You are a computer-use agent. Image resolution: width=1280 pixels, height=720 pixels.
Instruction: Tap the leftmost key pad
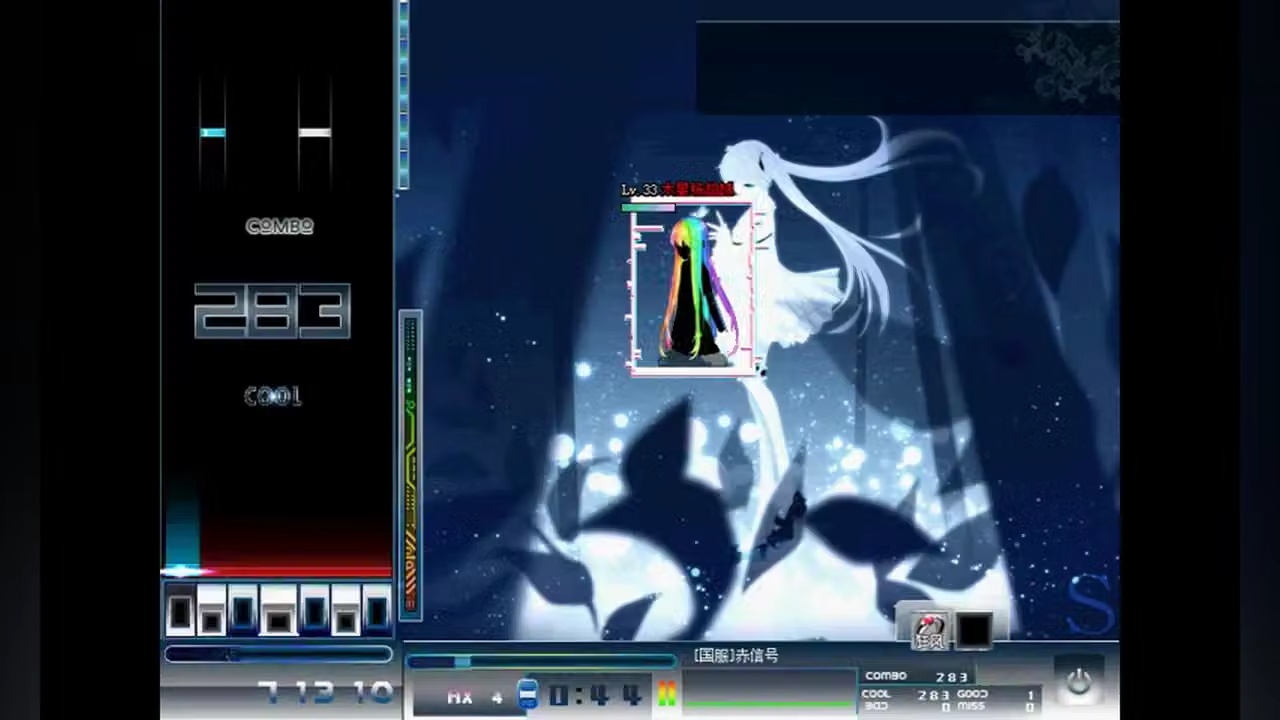tap(180, 609)
